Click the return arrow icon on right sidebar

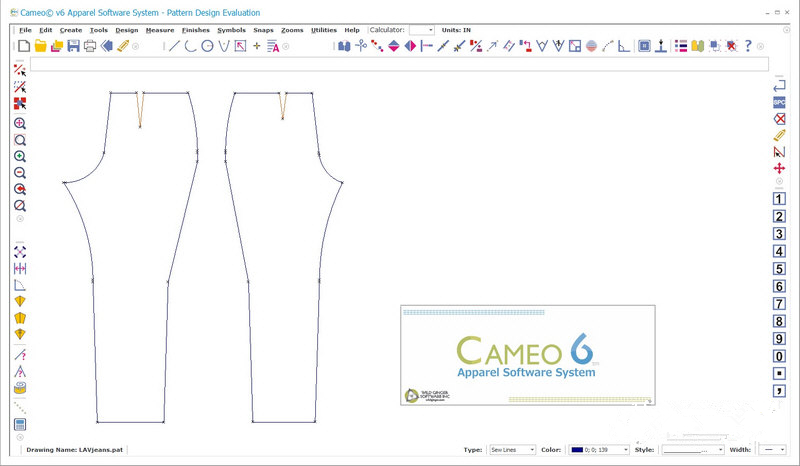(x=779, y=86)
